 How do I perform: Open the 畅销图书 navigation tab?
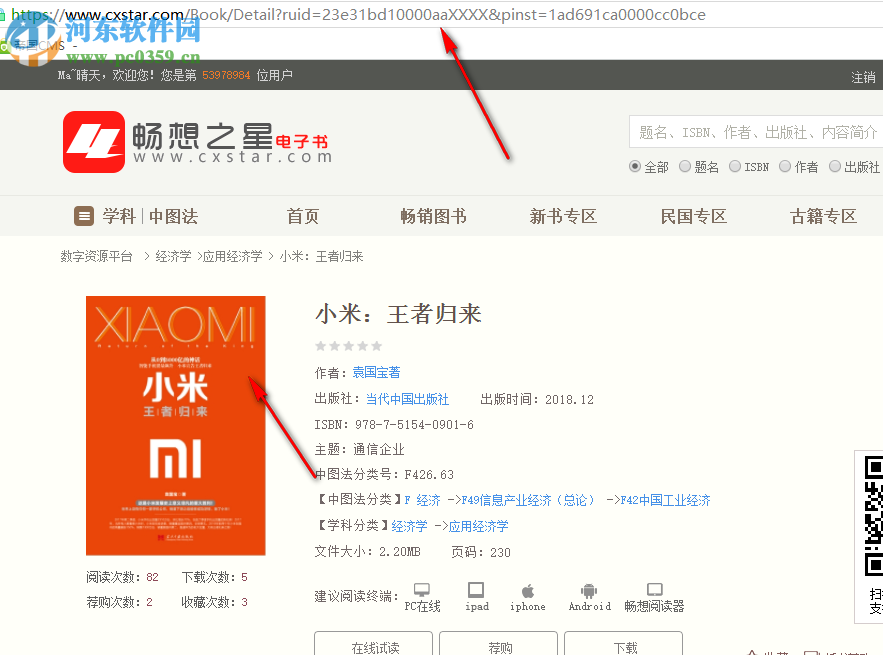tap(434, 216)
